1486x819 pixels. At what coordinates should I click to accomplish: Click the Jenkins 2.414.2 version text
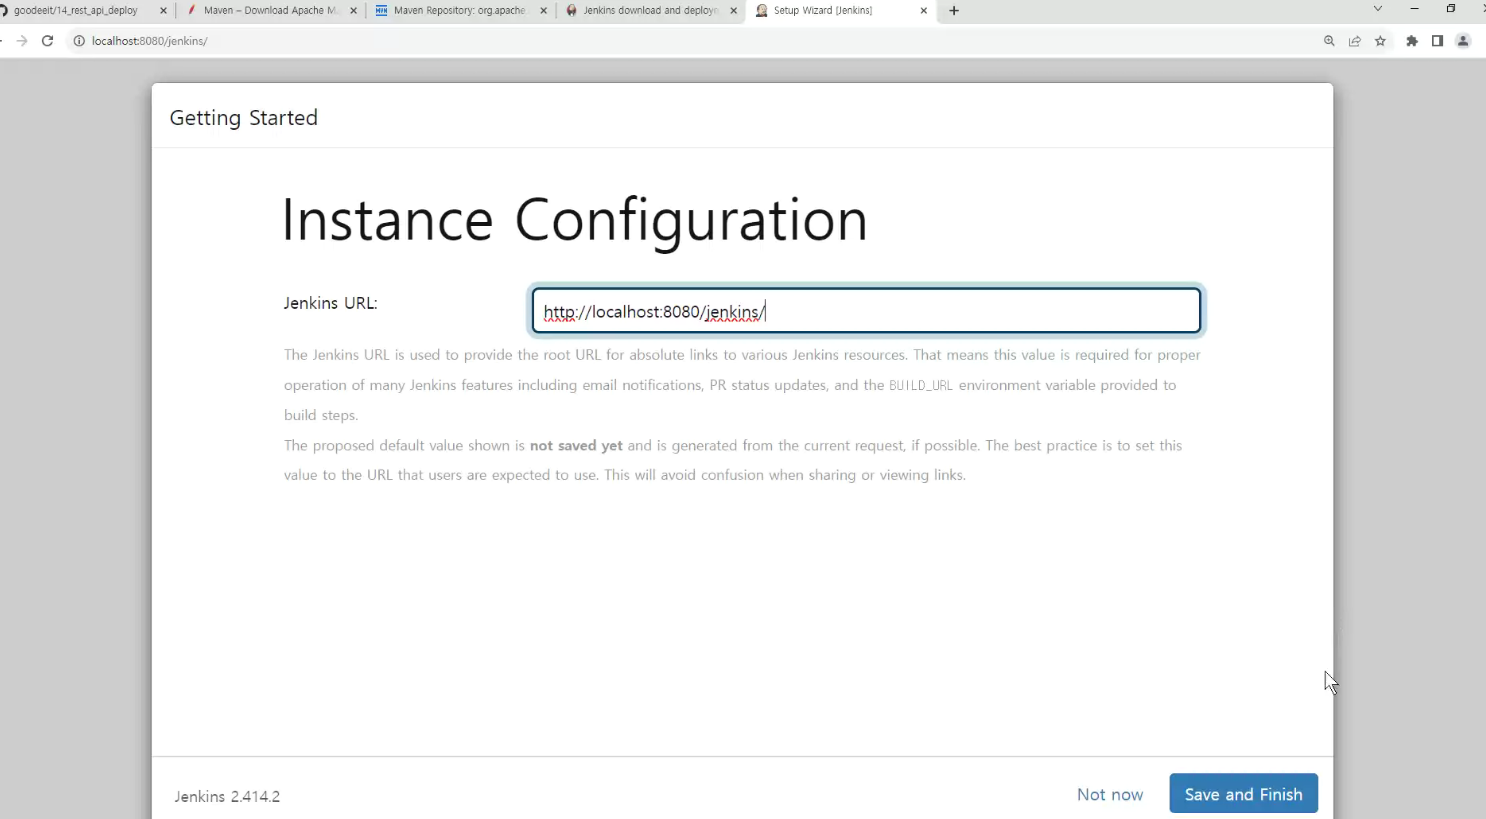[227, 797]
